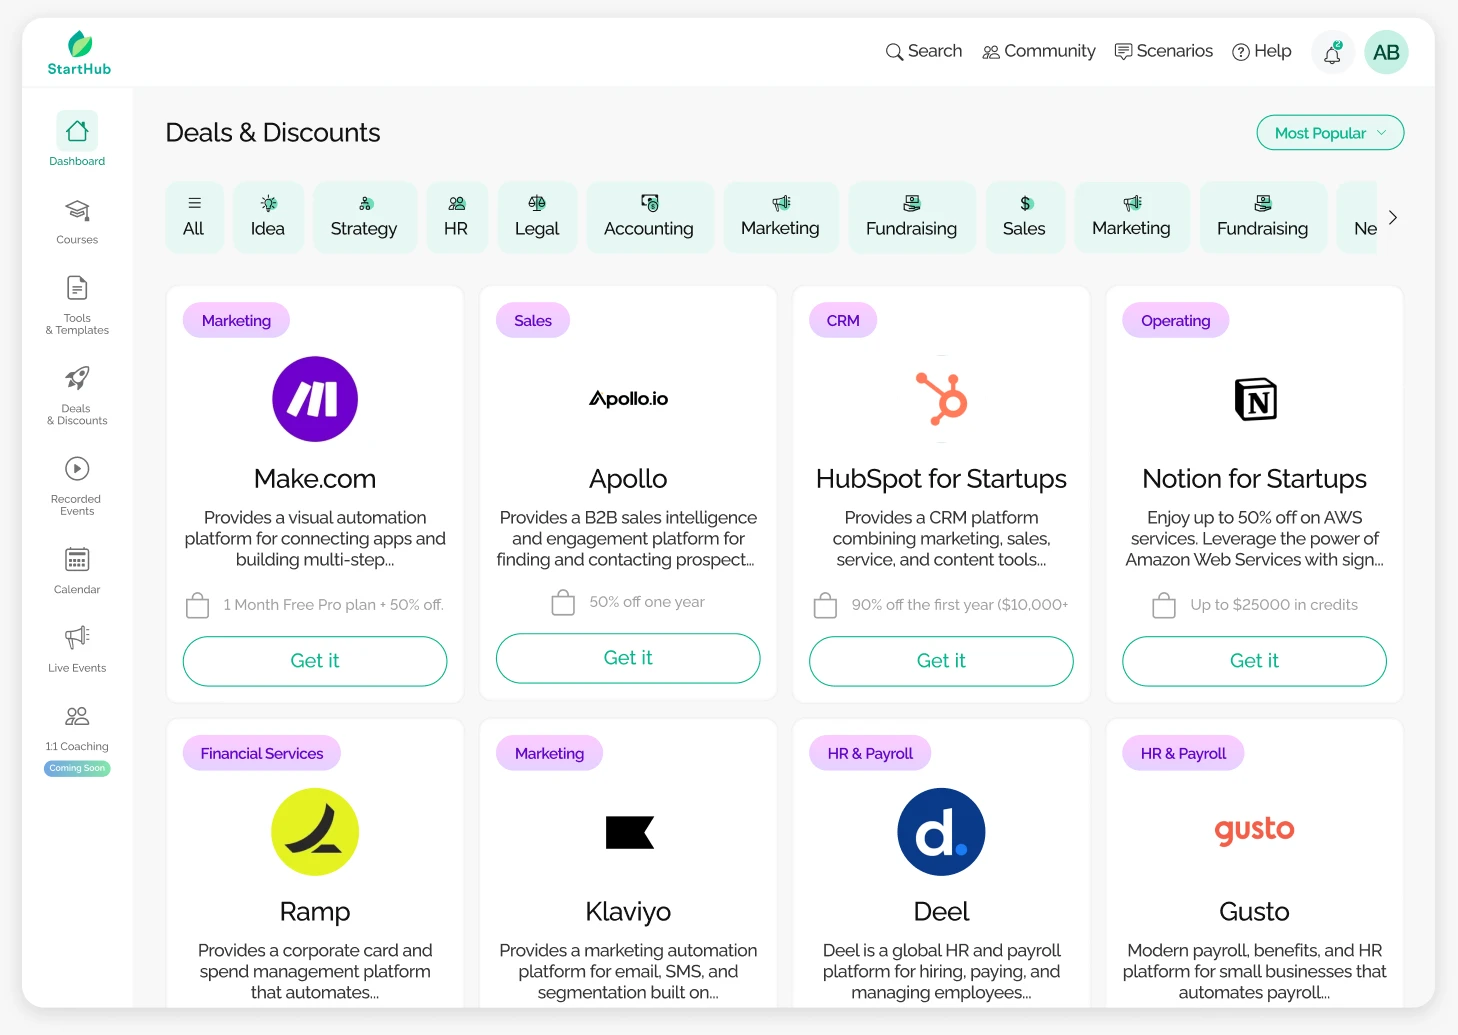The height and width of the screenshot is (1035, 1458).
Task: Click the Apollo.io logo
Action: 628,399
